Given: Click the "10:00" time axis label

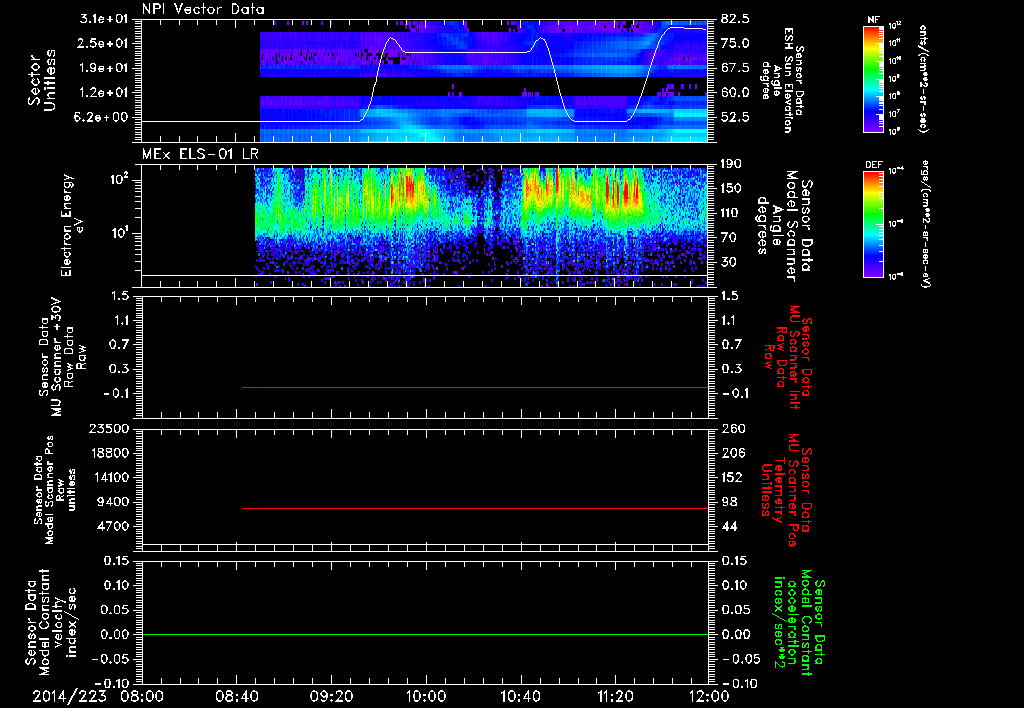Looking at the screenshot, I should coord(425,696).
